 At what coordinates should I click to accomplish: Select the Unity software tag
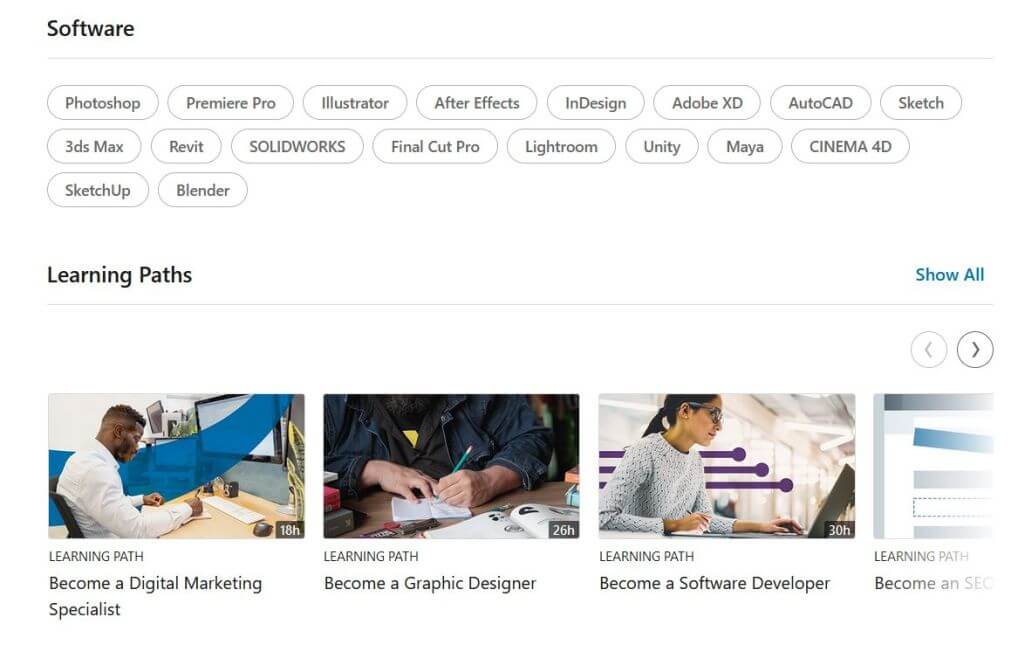(x=661, y=147)
